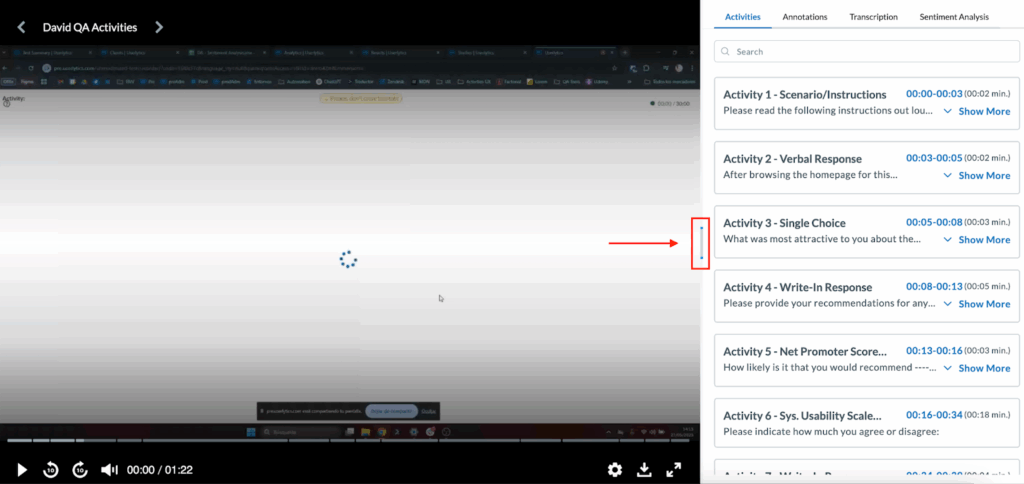Image resolution: width=1024 pixels, height=484 pixels.
Task: Play the session recording video
Action: (22, 469)
